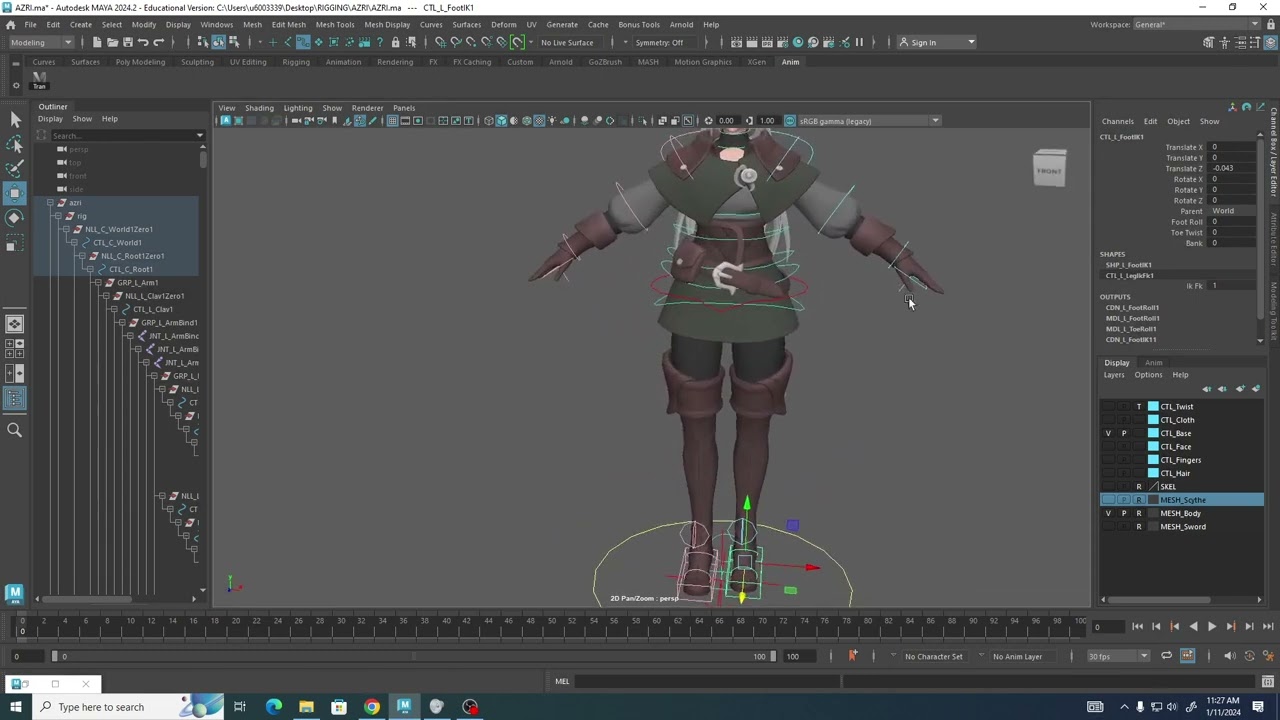The image size is (1280, 720).
Task: Toggle visibility V box of CTL_Base layer
Action: click(1108, 433)
